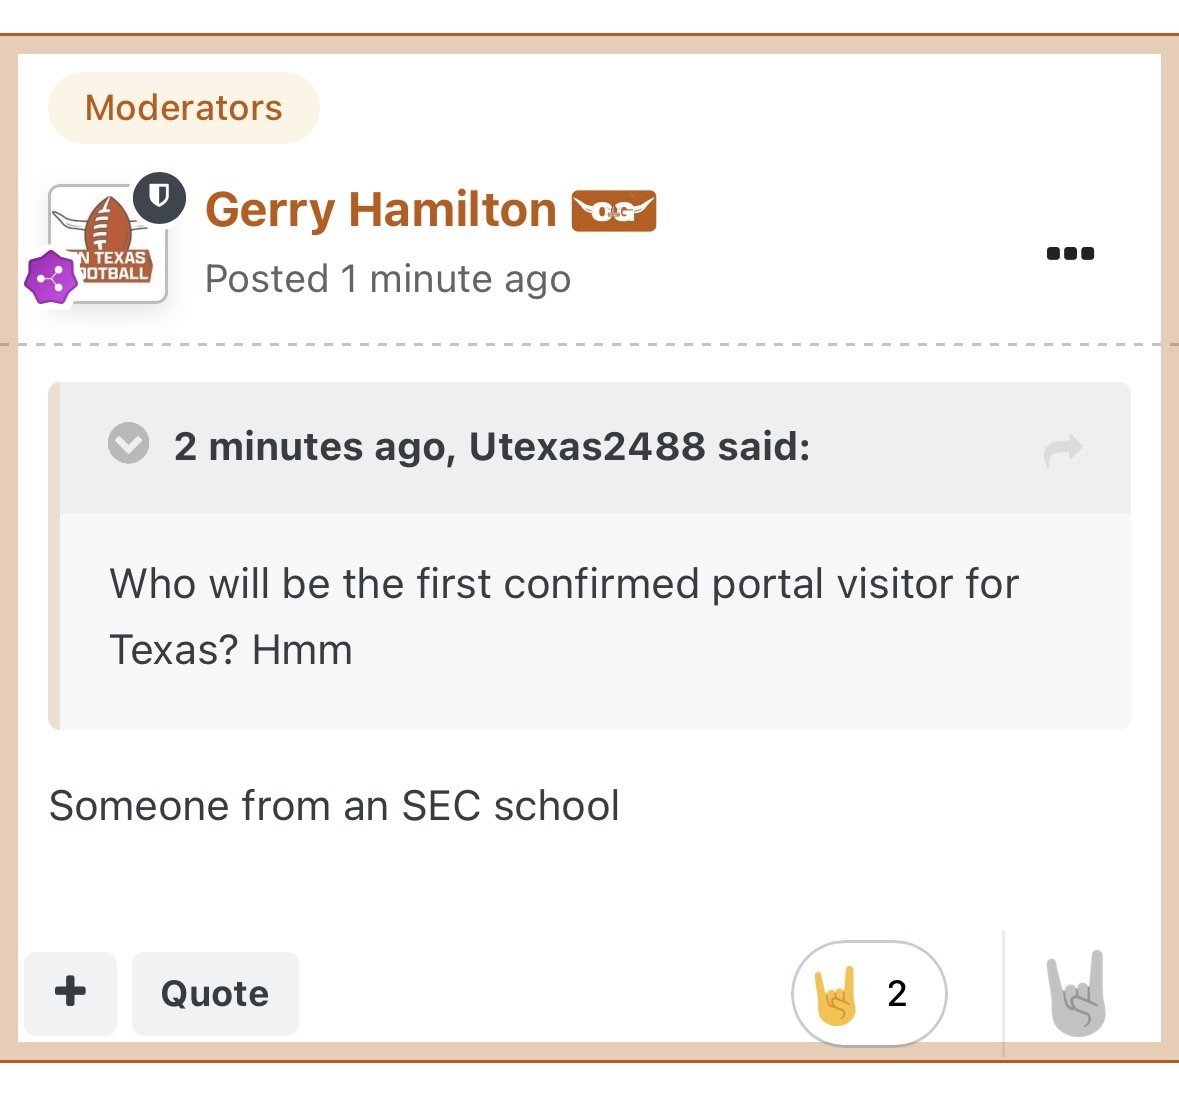Open the 'Posted 1 minute ago' permalink
This screenshot has width=1179, height=1095.
click(x=387, y=279)
